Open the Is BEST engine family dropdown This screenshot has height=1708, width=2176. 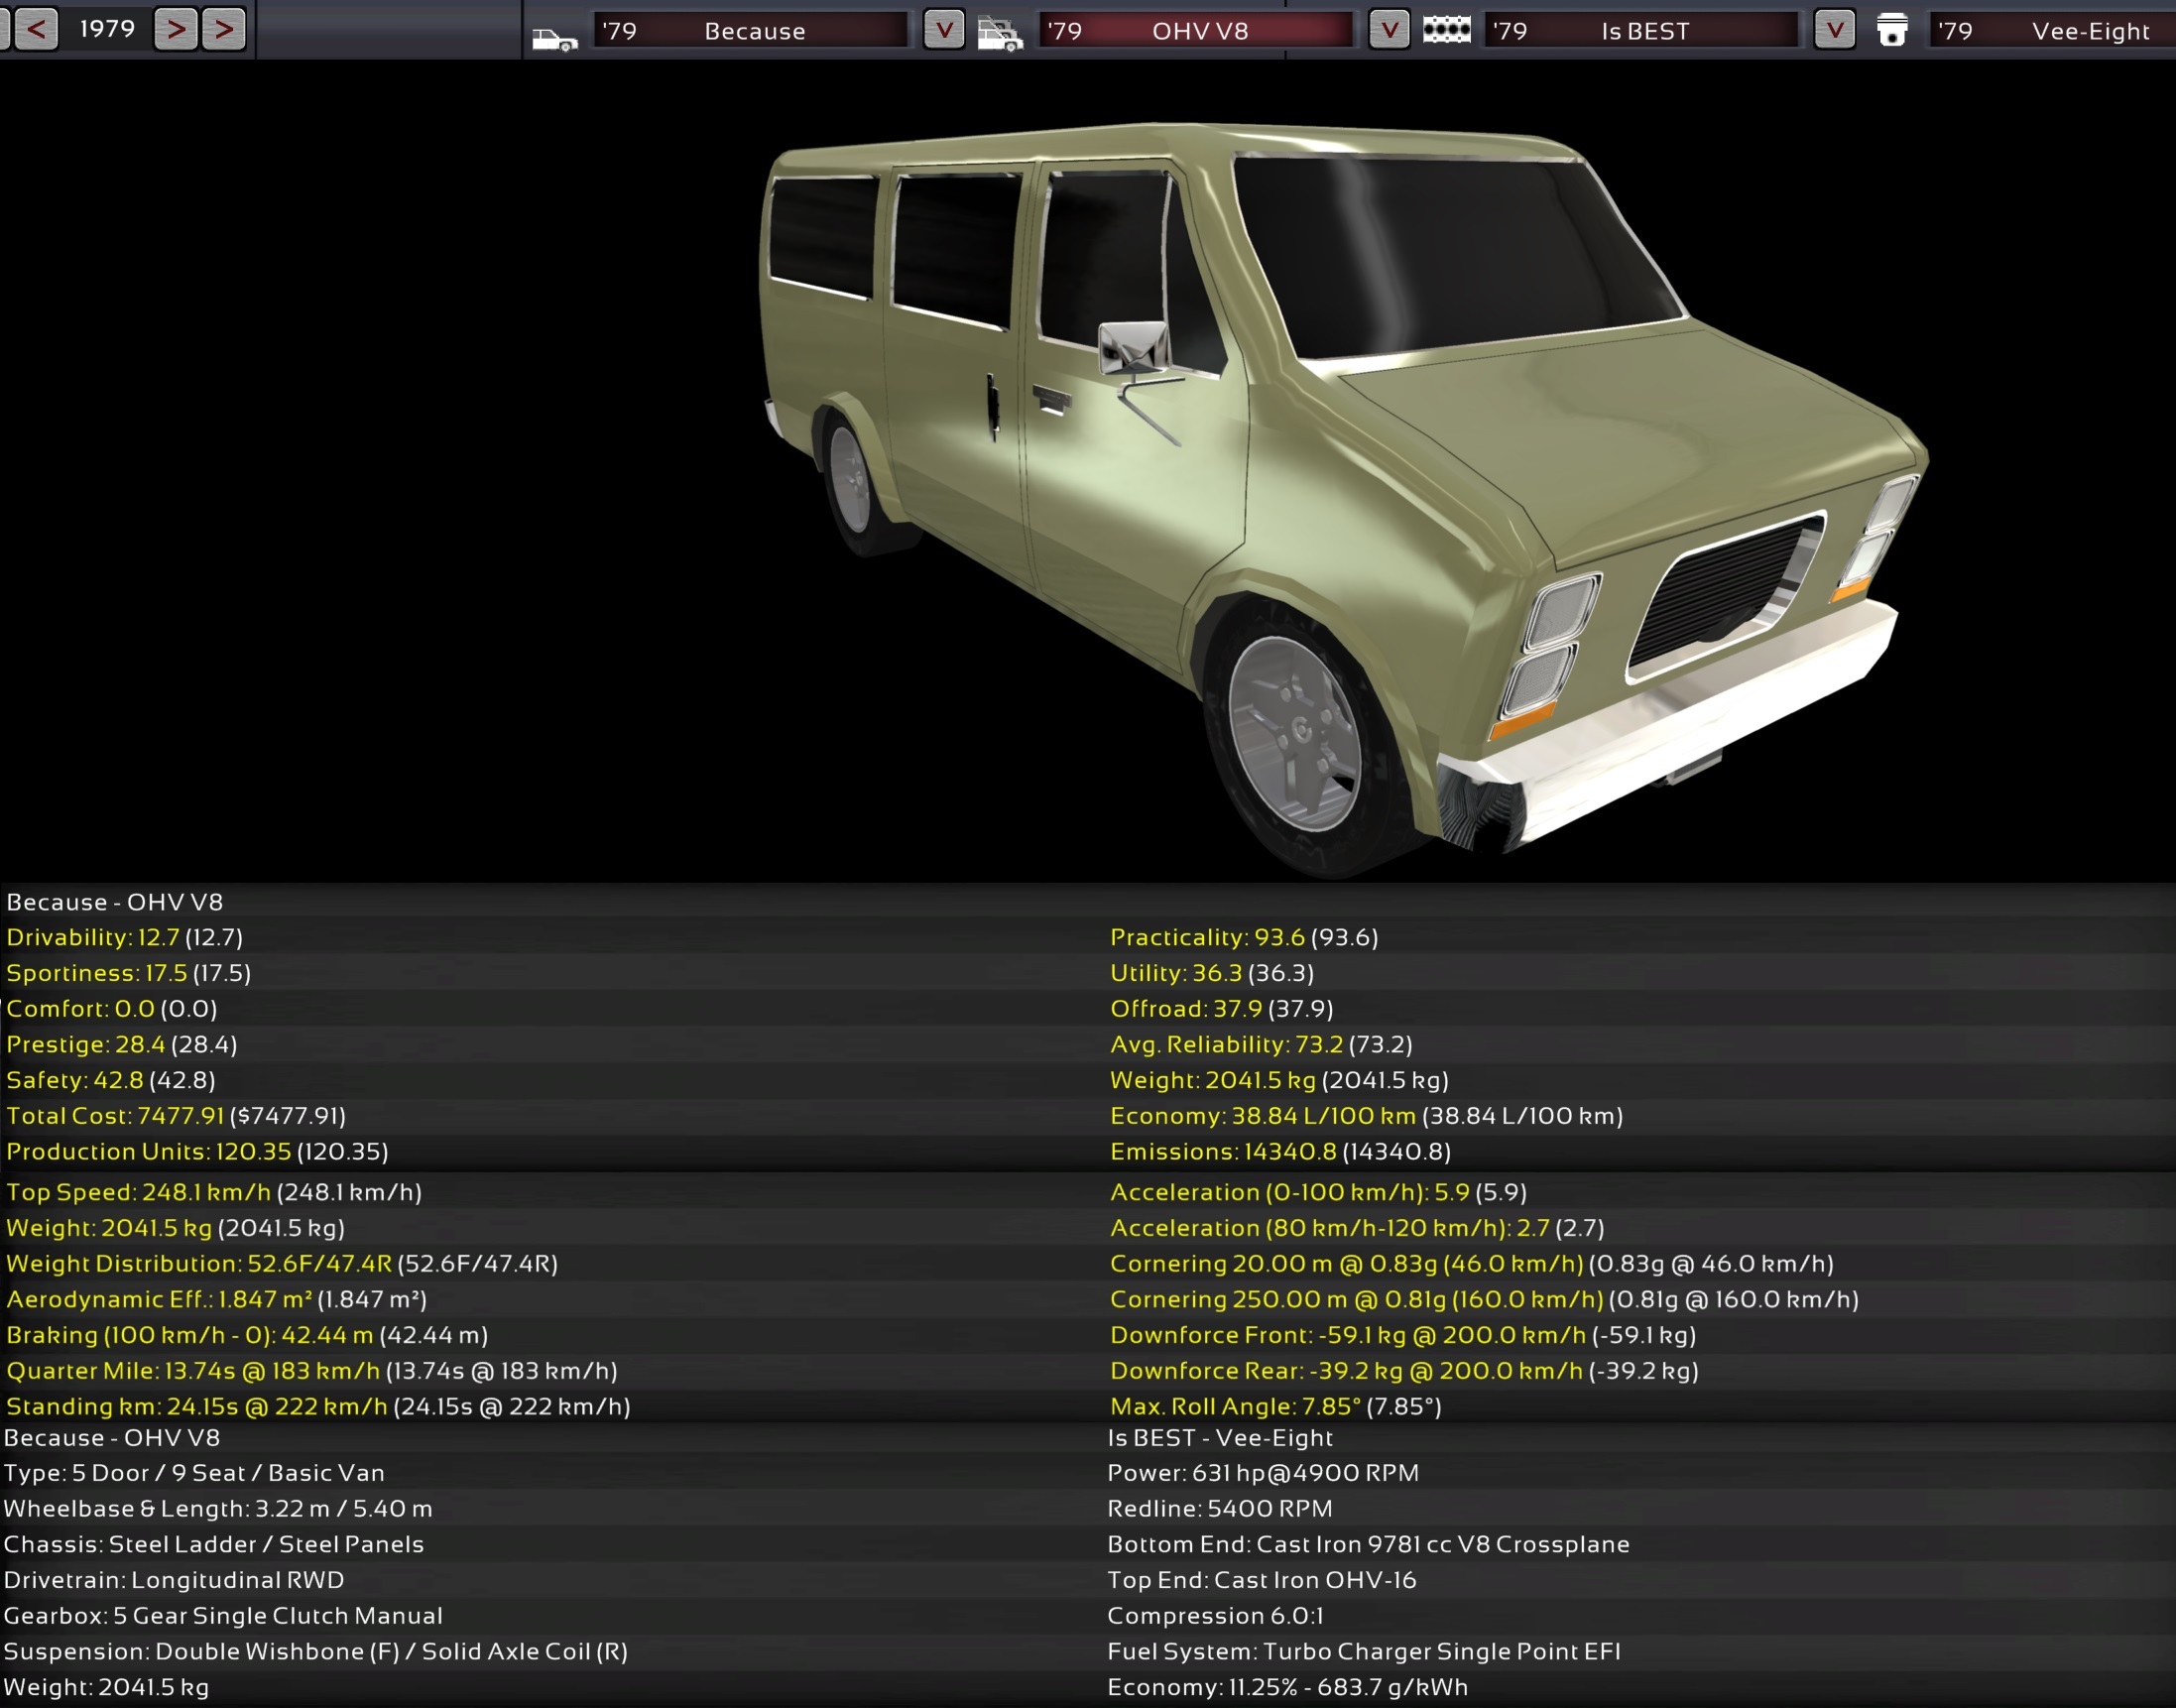point(1834,30)
